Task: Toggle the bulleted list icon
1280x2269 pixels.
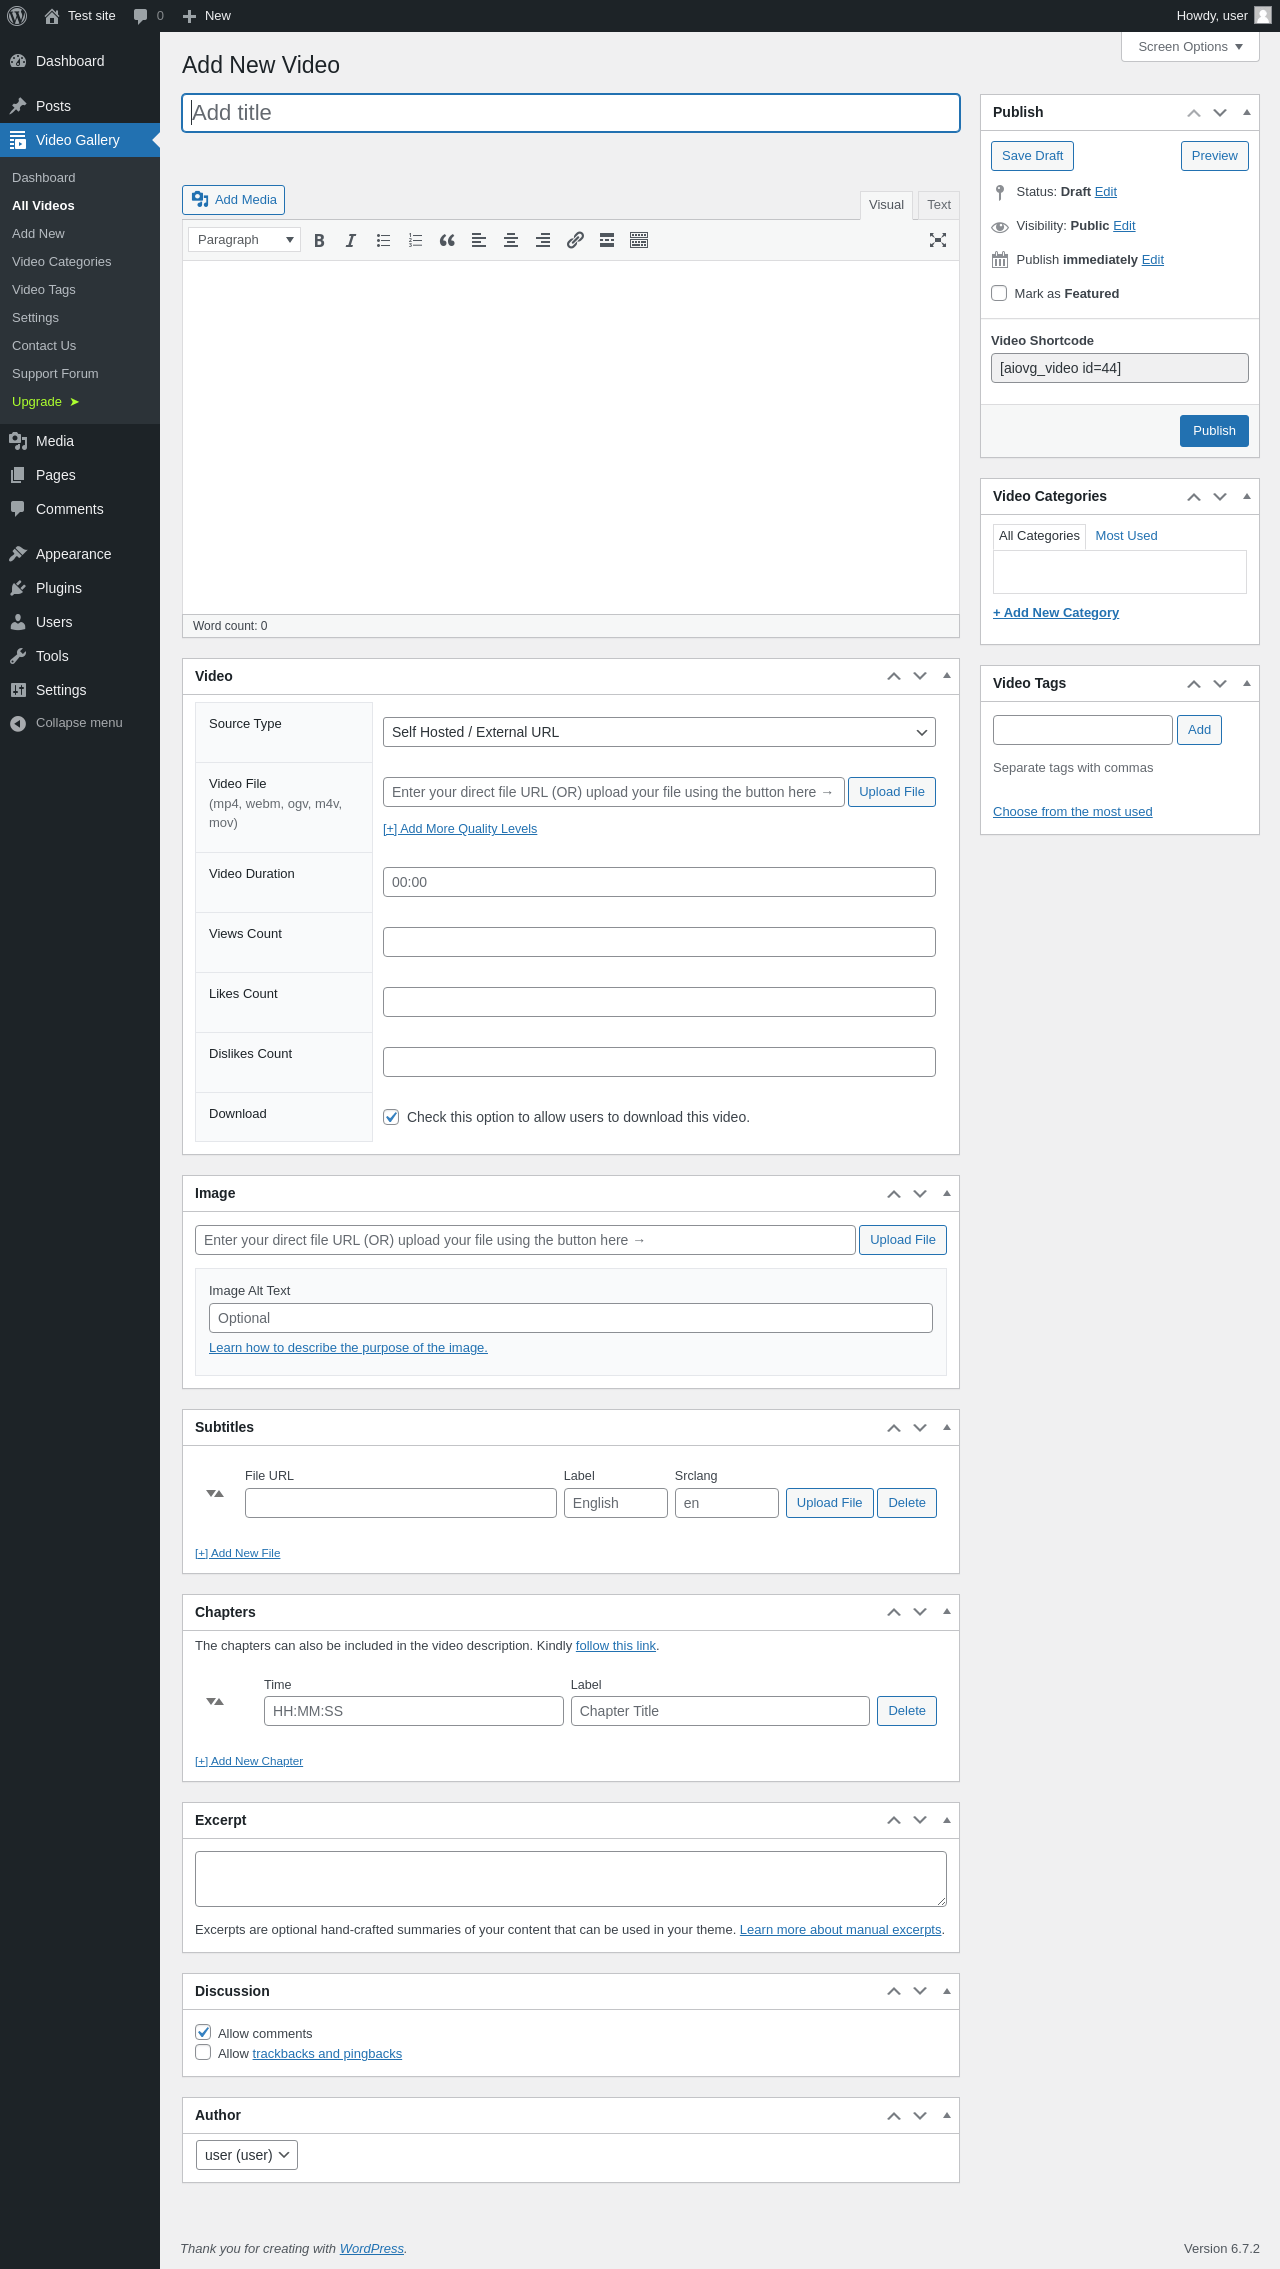Action: (383, 240)
